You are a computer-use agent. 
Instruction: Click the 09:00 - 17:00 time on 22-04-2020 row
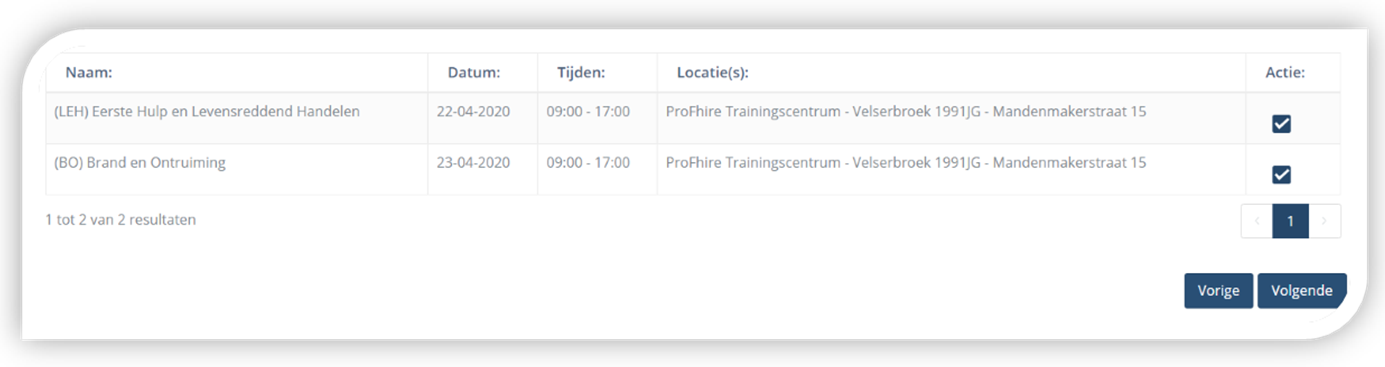point(588,111)
